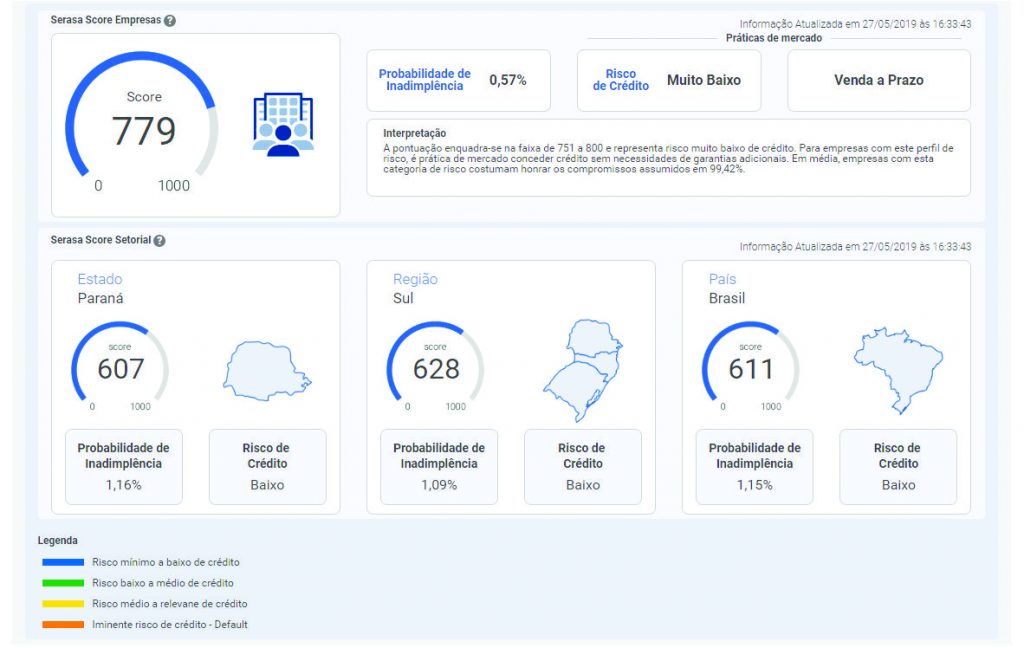This screenshot has height=648, width=1024.
Task: Click the Legenda heading
Action: (57, 540)
